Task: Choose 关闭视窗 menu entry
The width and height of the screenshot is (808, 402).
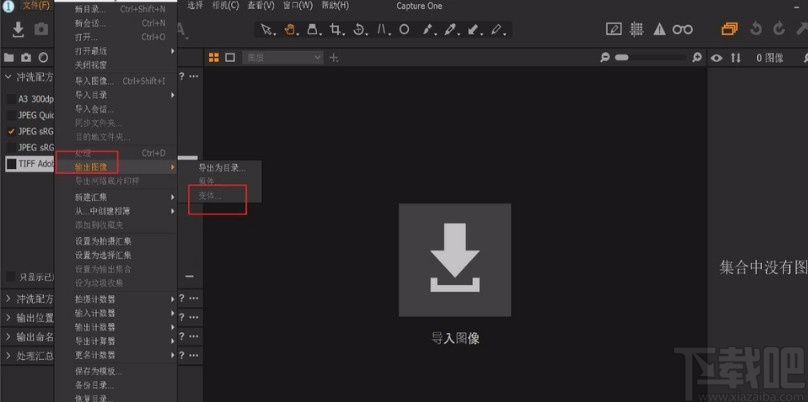Action: click(116, 65)
